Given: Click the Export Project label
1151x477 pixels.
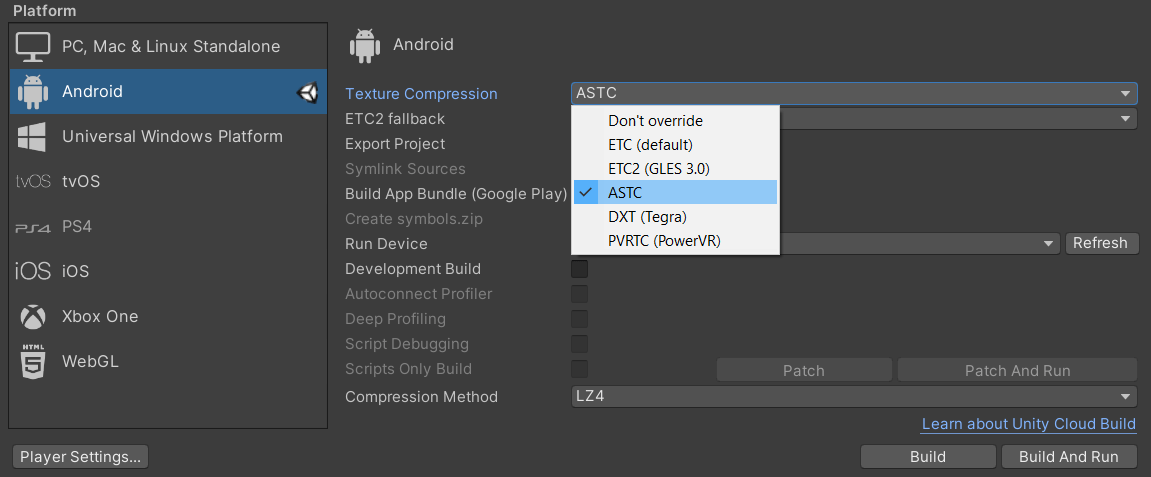Looking at the screenshot, I should point(396,144).
